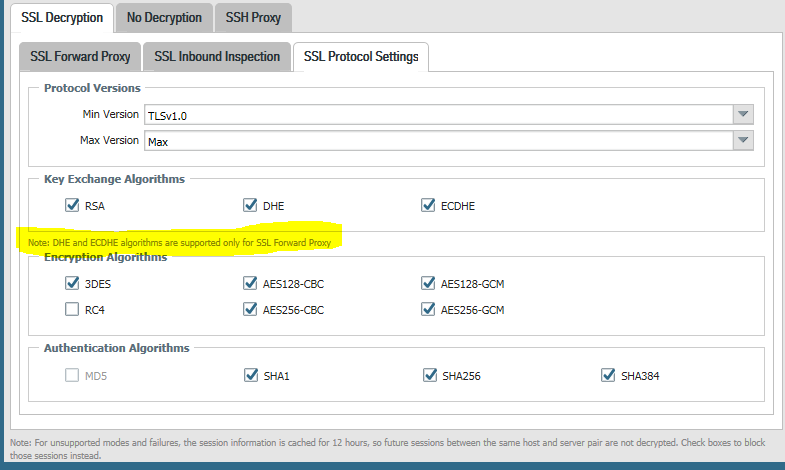Click the Min Version label
Viewport: 785px width, 470px height.
(x=111, y=114)
